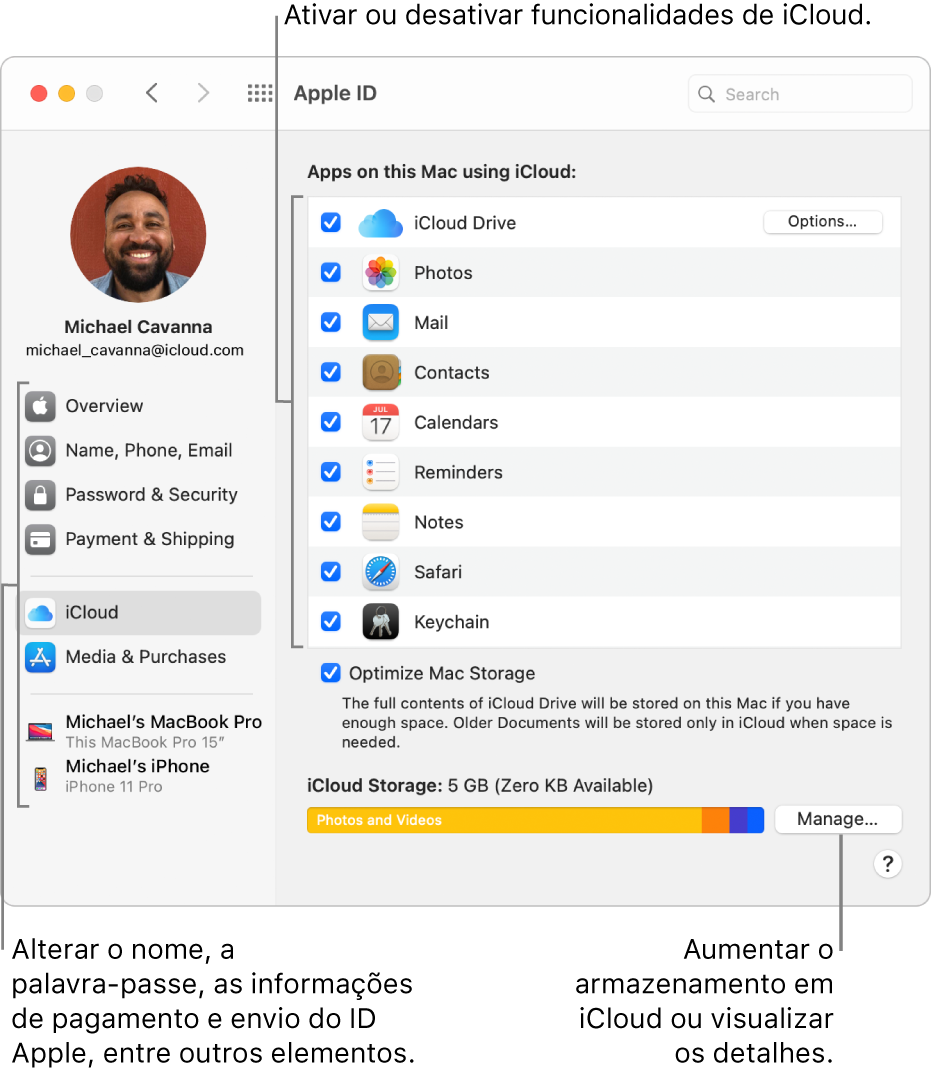Open Media & Purchases section
This screenshot has height=1077, width=931.
coord(141,657)
